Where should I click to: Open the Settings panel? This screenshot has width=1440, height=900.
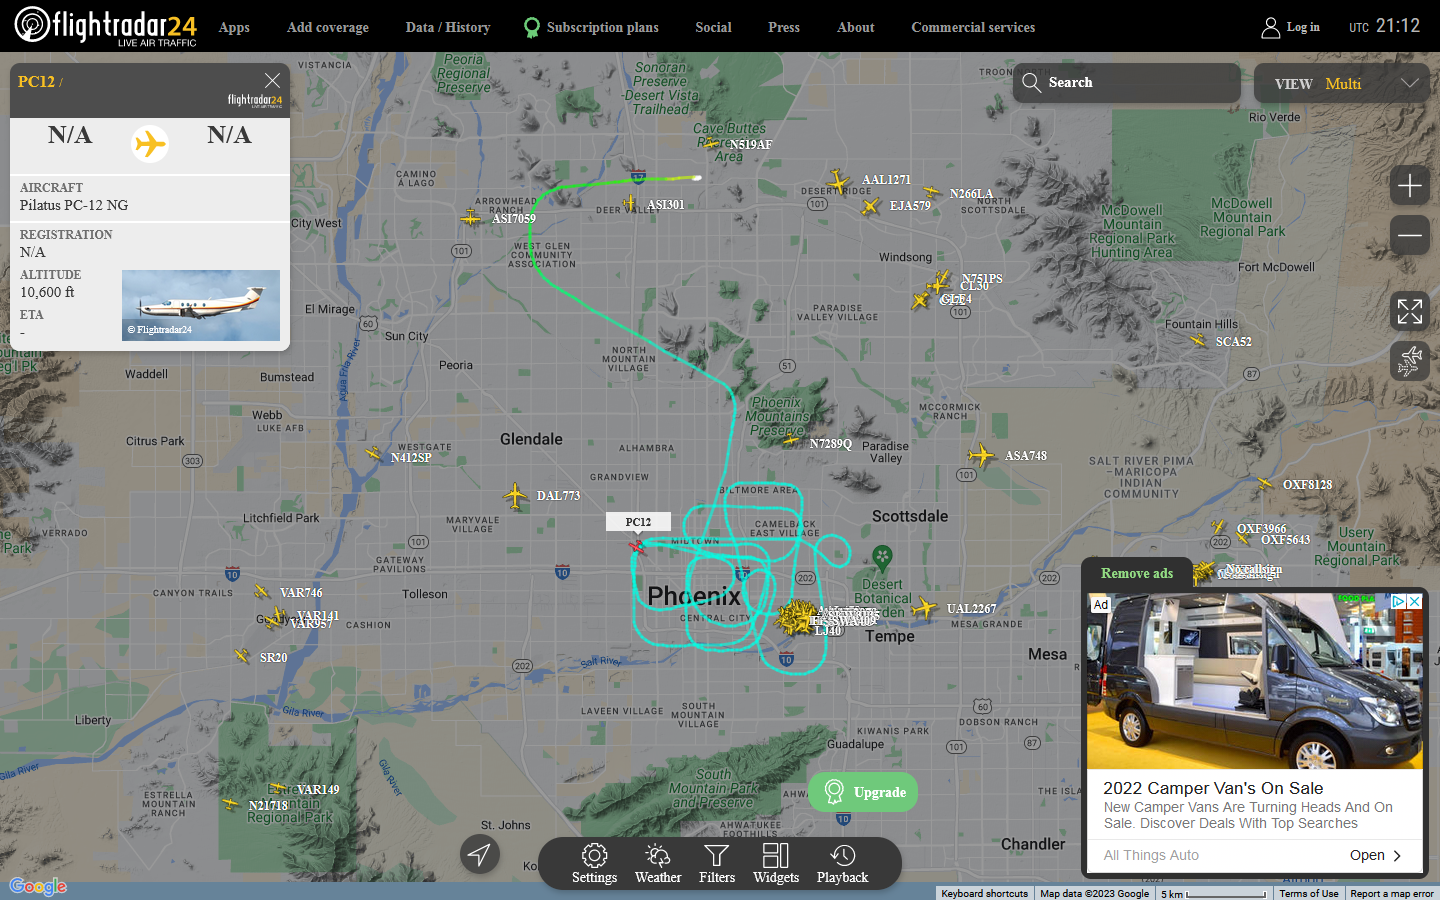click(x=594, y=863)
